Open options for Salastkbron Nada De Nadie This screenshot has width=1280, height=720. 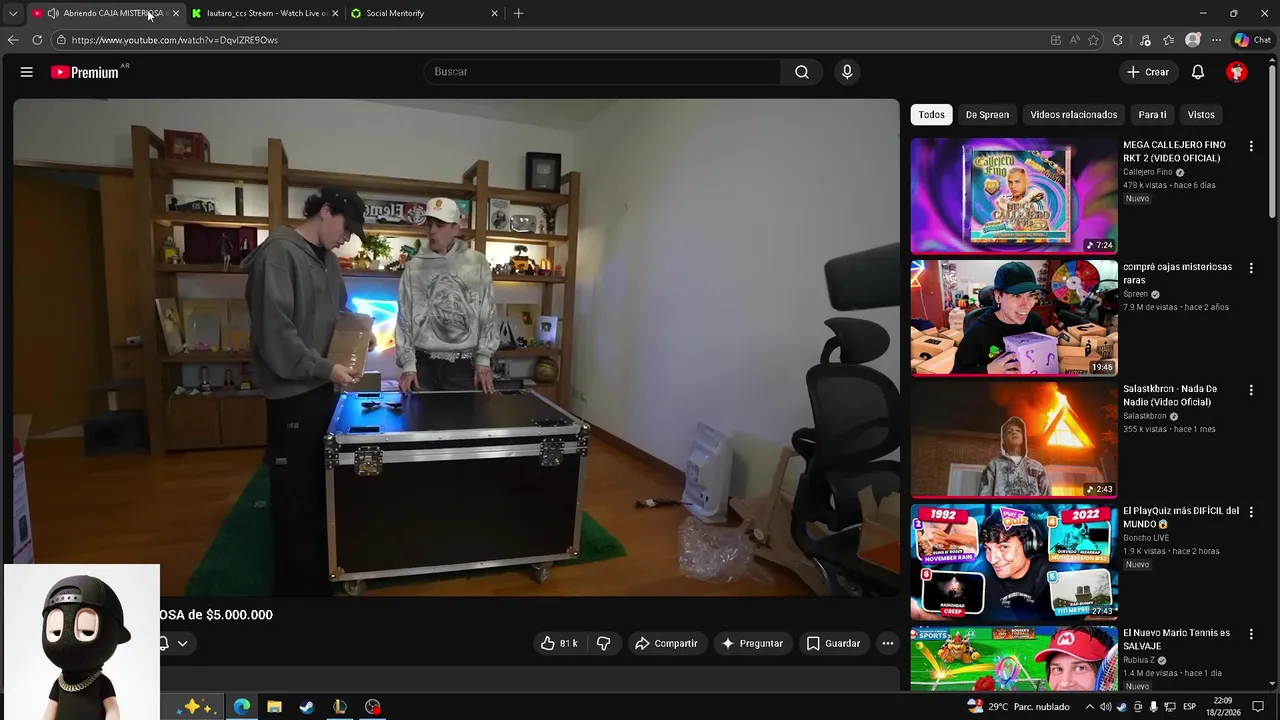[x=1250, y=390]
